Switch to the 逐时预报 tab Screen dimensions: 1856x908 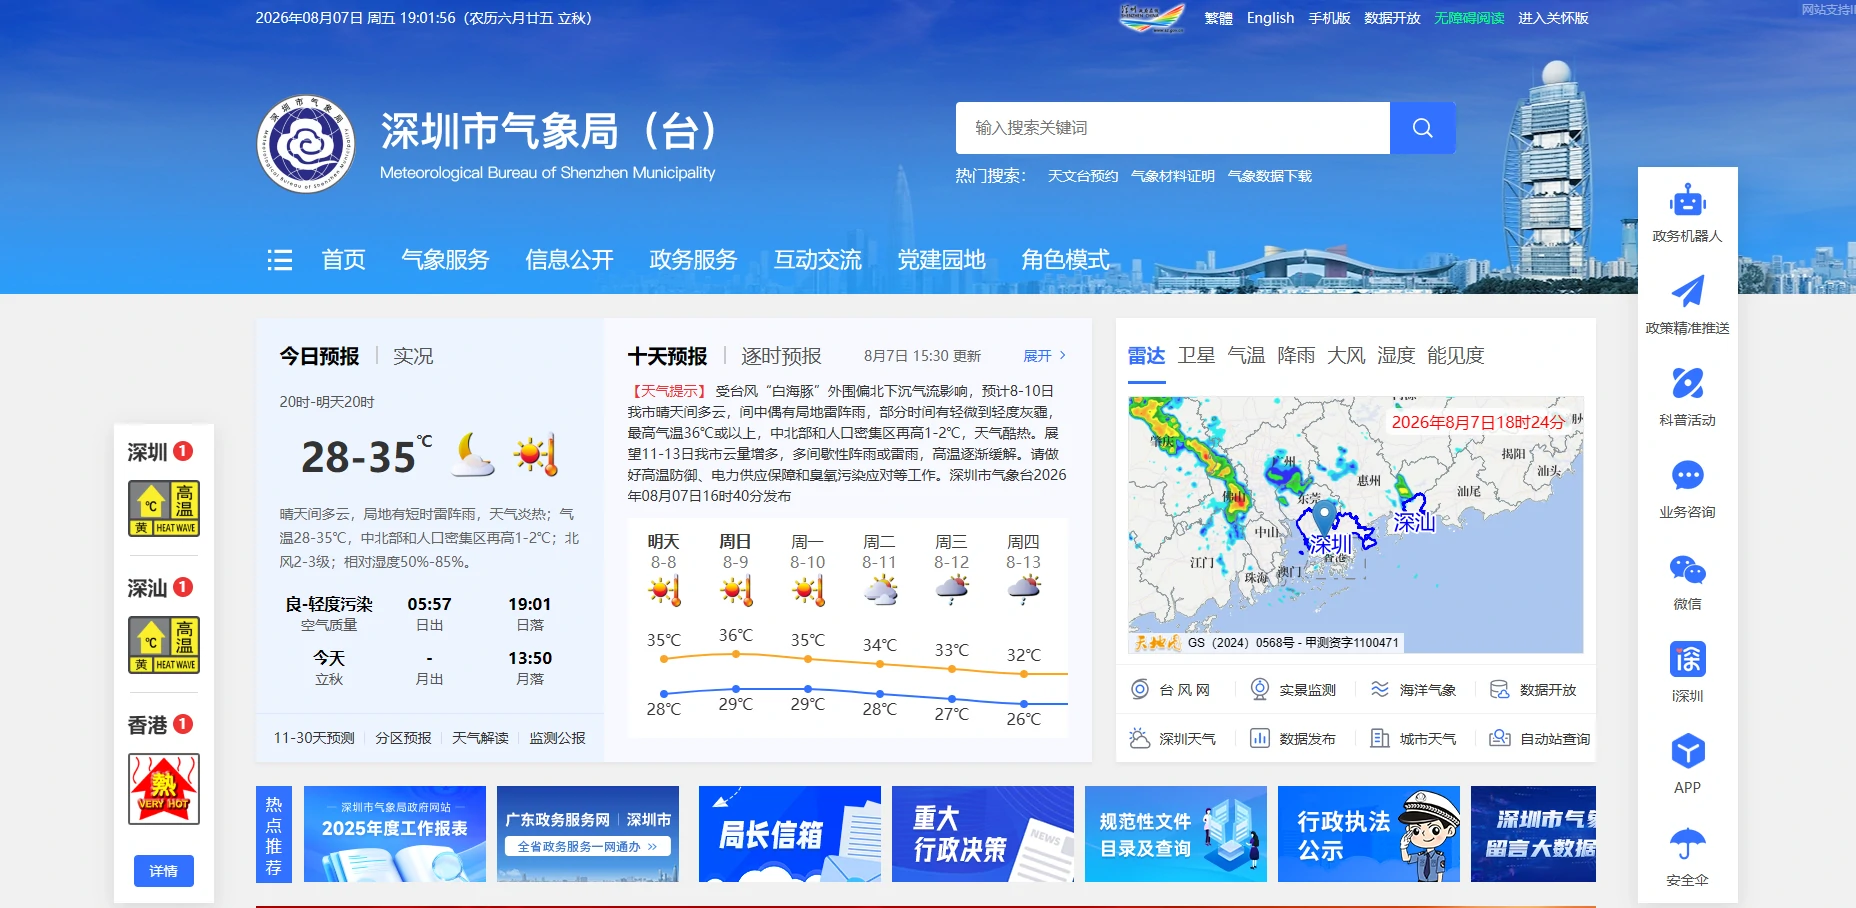pos(781,356)
